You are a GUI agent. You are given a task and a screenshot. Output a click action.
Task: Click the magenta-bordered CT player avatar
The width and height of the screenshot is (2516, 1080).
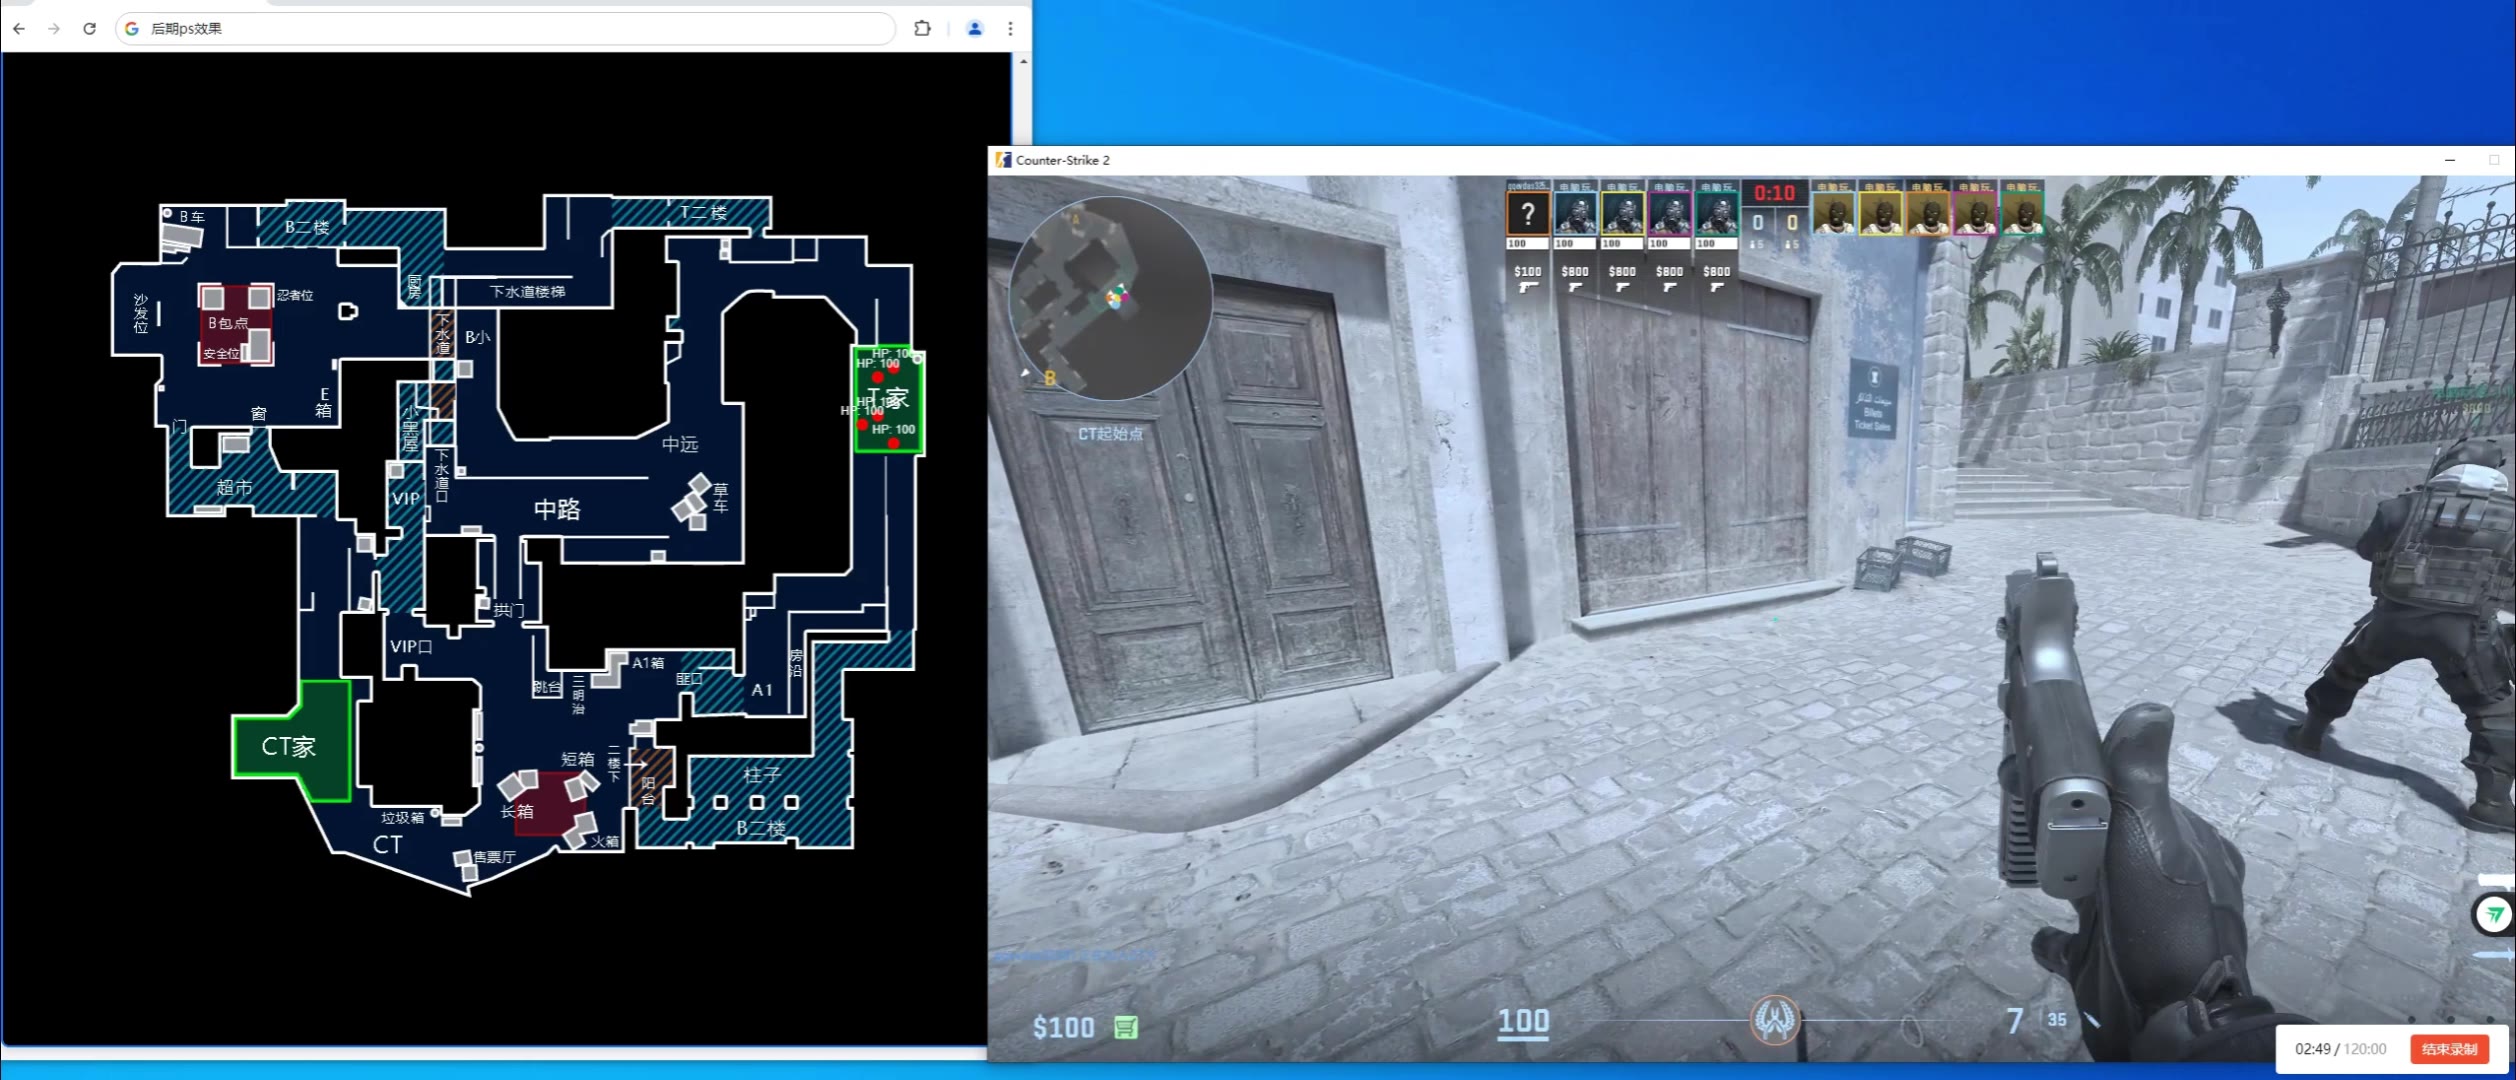coord(1669,214)
